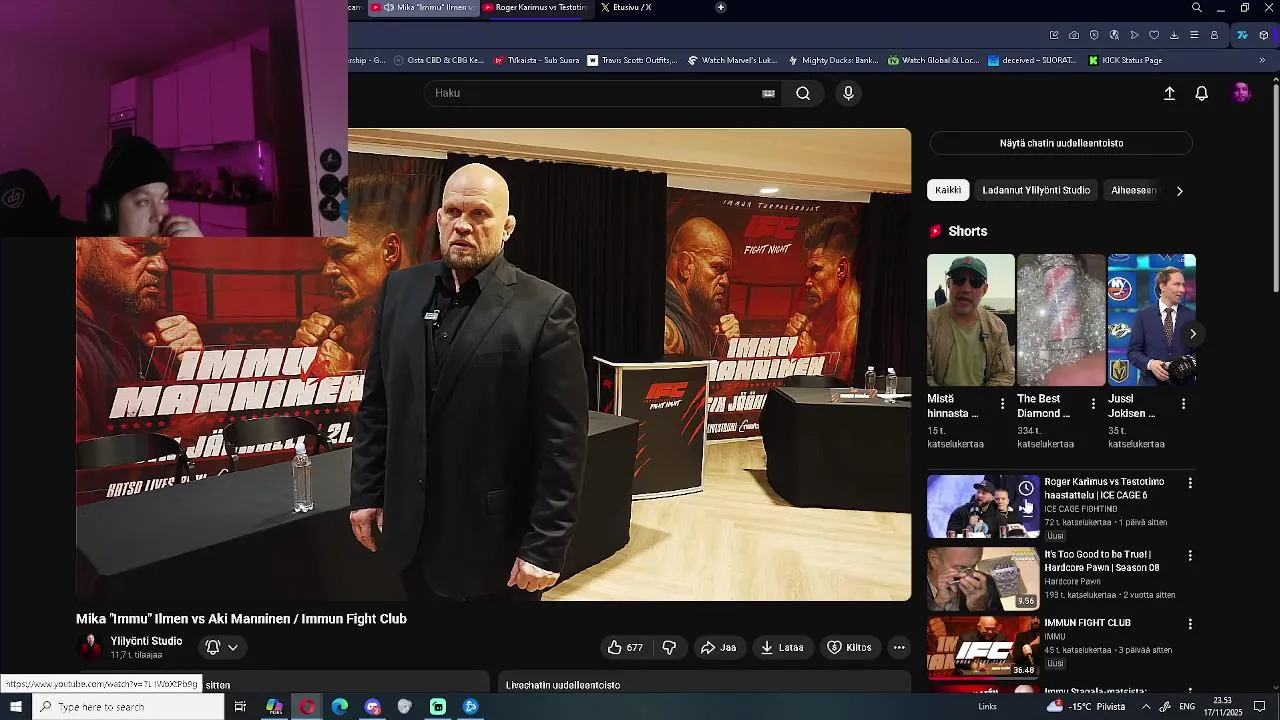This screenshot has height=720, width=1280.
Task: Like the video showing 677 likes
Action: click(626, 647)
